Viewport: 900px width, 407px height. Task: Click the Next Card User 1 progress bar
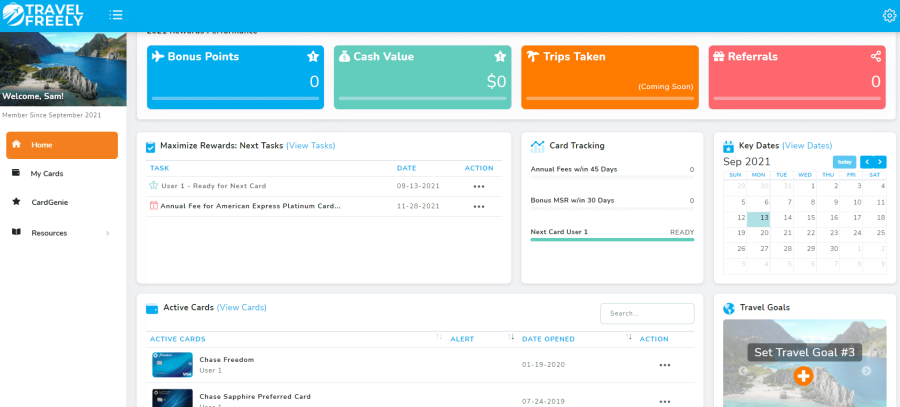(612, 239)
